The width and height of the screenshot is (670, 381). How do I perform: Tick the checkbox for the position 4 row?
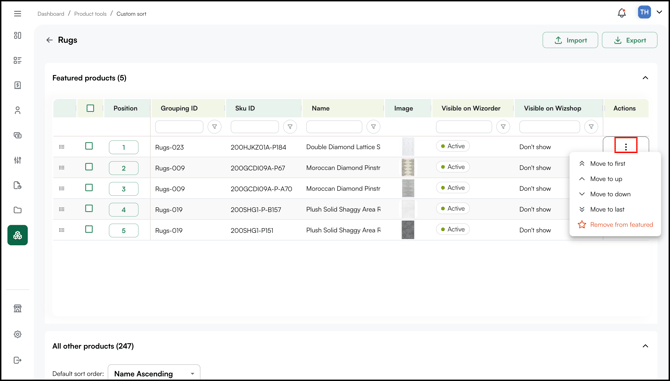click(89, 208)
